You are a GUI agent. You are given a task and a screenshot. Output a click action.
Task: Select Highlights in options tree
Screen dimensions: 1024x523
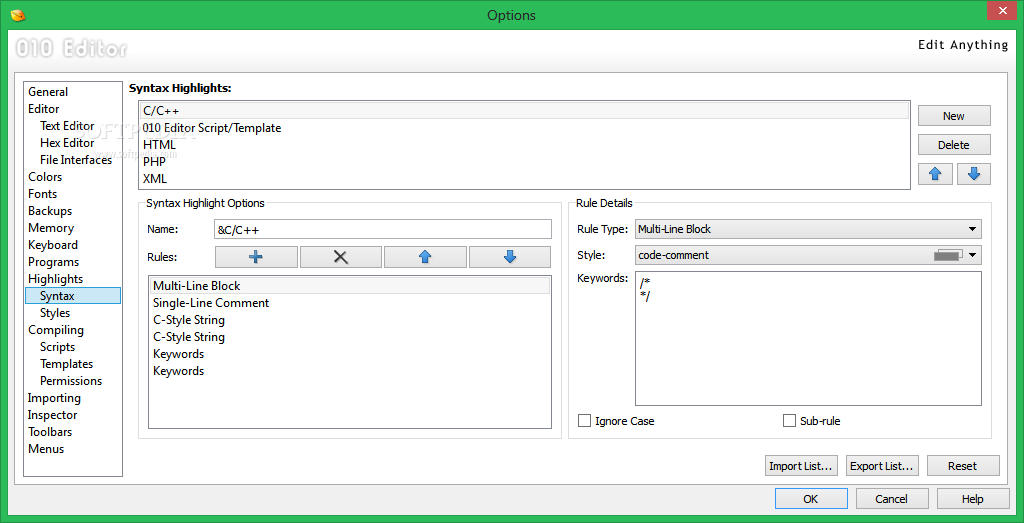(x=56, y=279)
